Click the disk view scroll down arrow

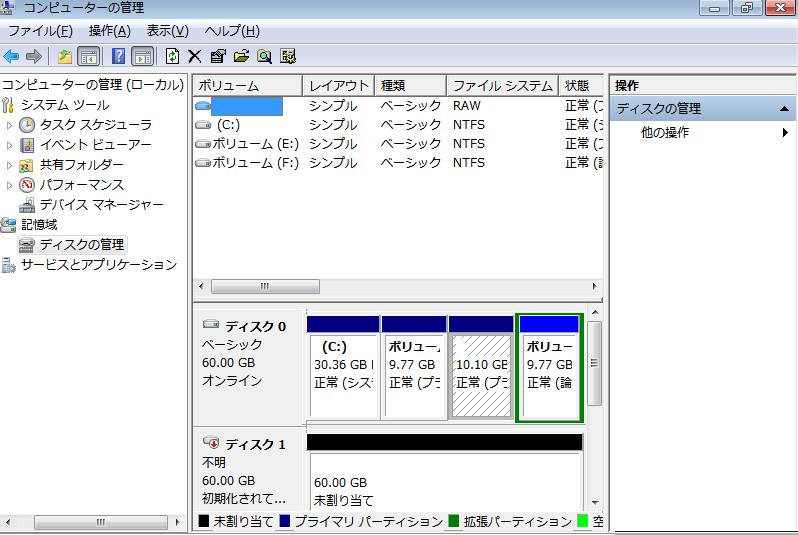tap(594, 502)
